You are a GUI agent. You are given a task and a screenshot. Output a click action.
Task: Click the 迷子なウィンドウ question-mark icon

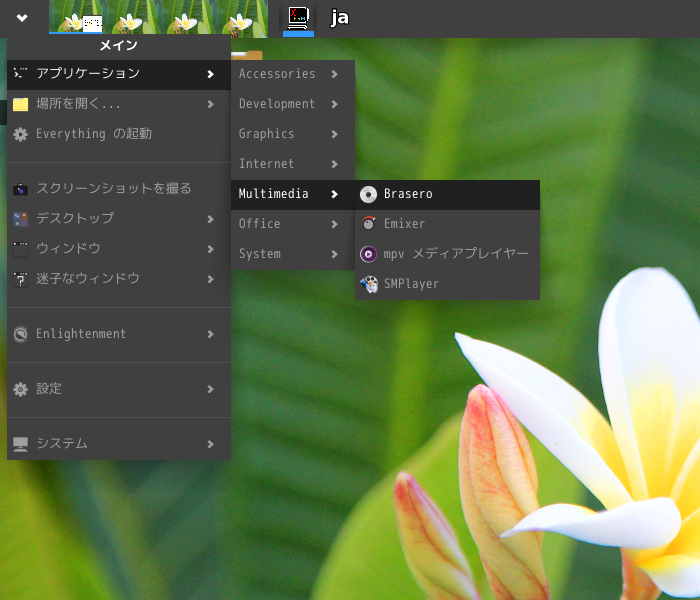[21, 279]
